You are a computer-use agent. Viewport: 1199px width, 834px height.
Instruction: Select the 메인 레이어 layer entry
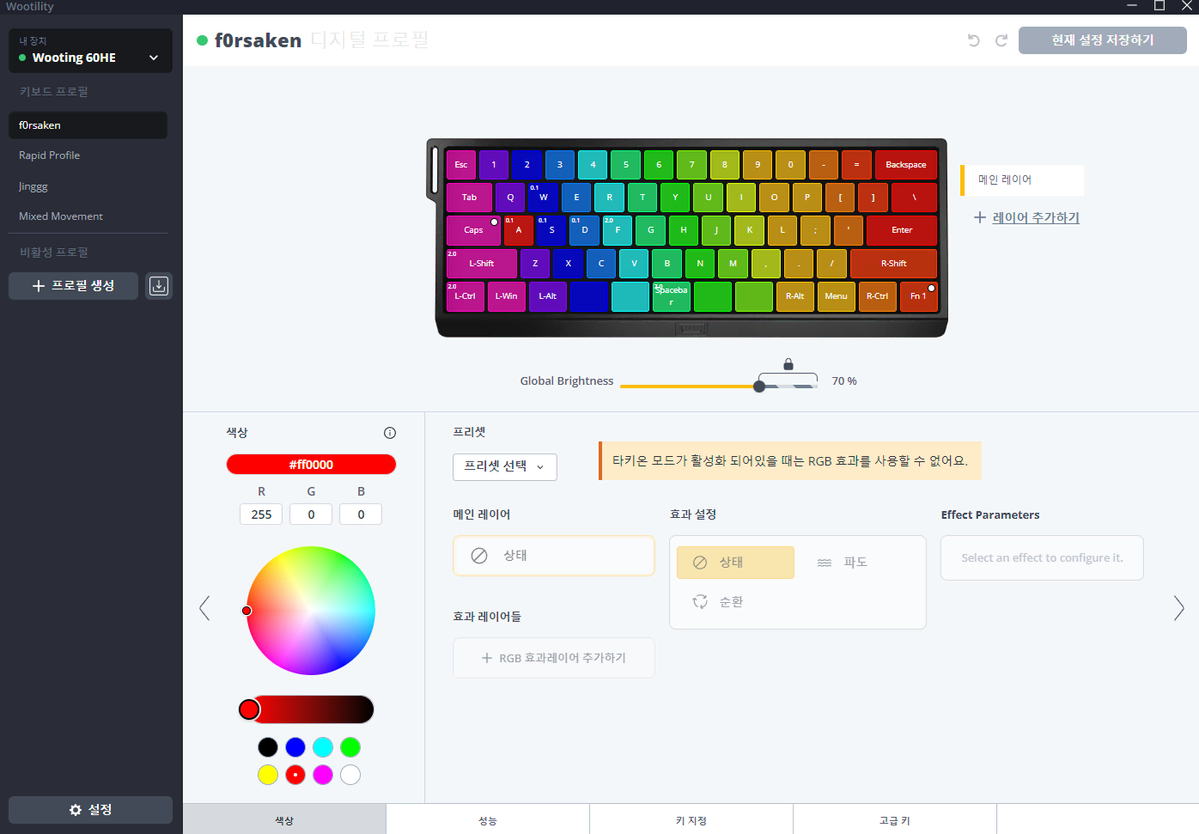click(x=1022, y=180)
